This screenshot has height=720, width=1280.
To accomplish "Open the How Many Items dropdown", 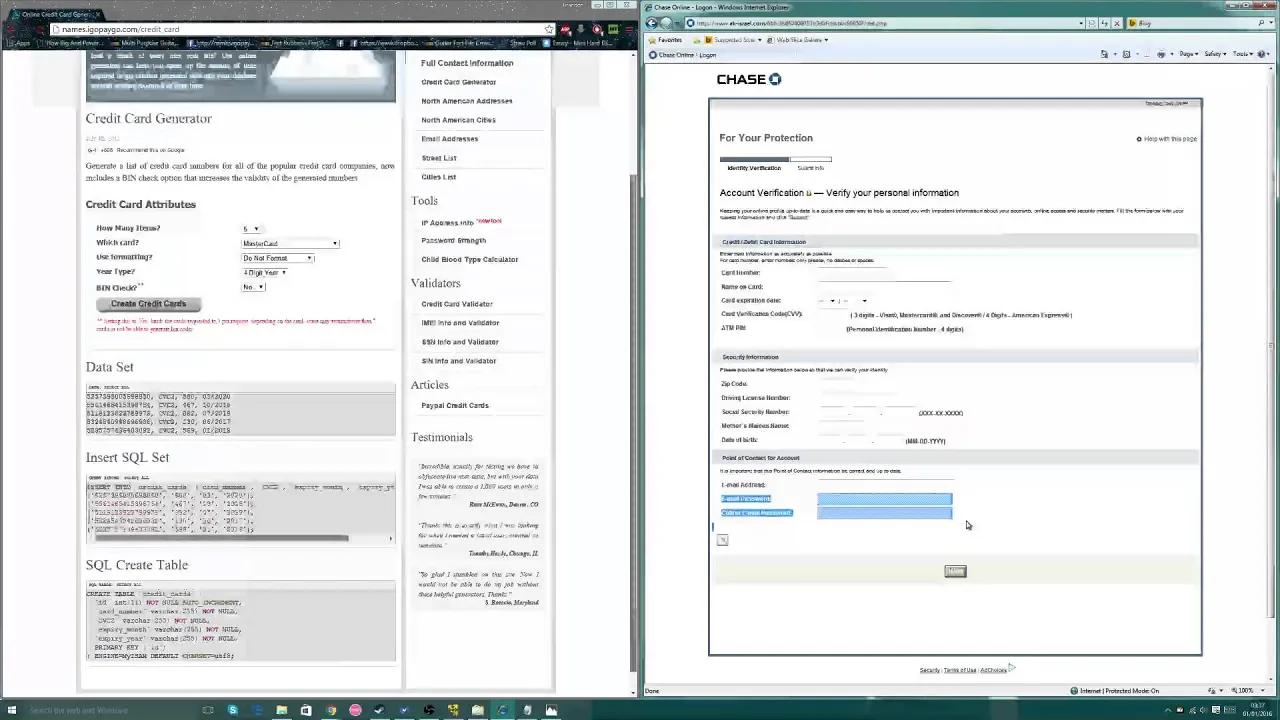I will 251,229.
